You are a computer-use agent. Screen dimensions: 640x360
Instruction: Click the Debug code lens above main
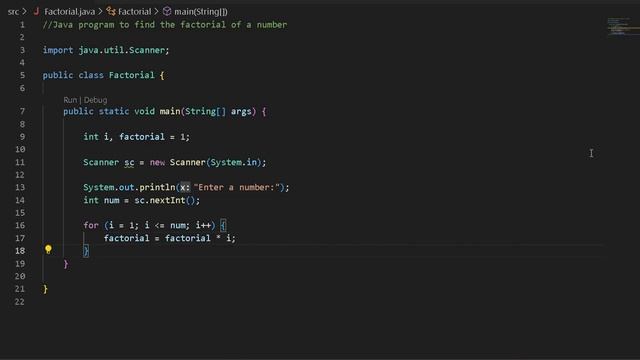96,100
